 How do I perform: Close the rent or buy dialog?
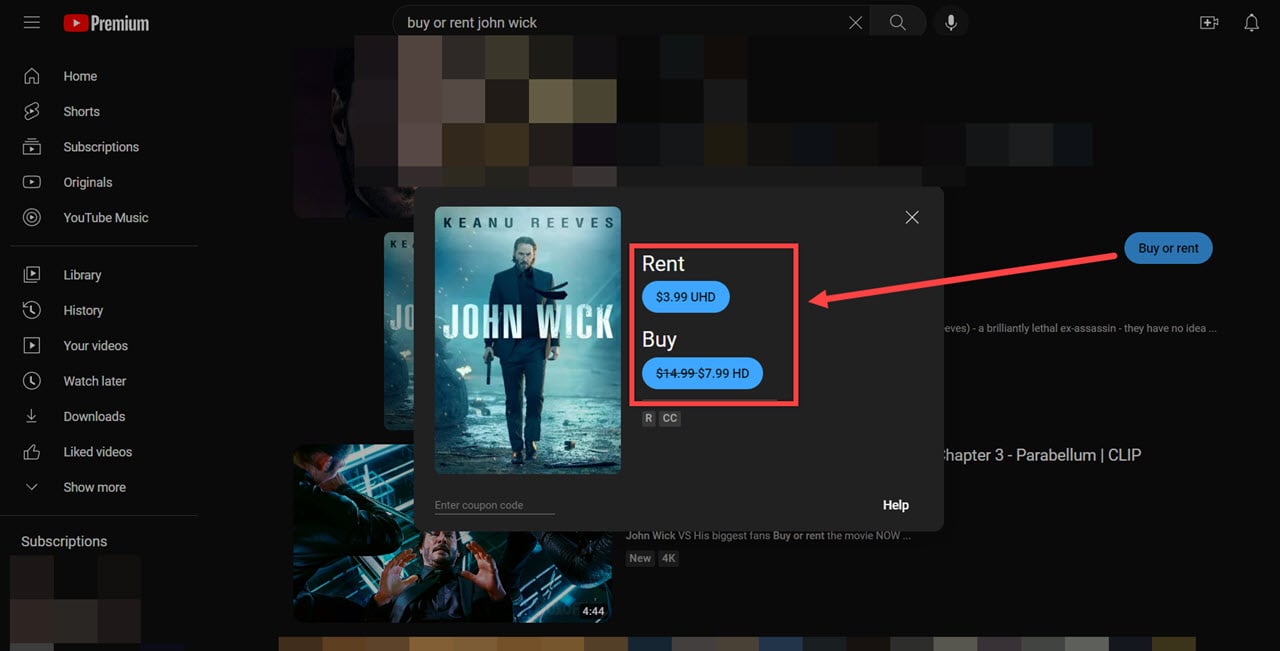912,217
